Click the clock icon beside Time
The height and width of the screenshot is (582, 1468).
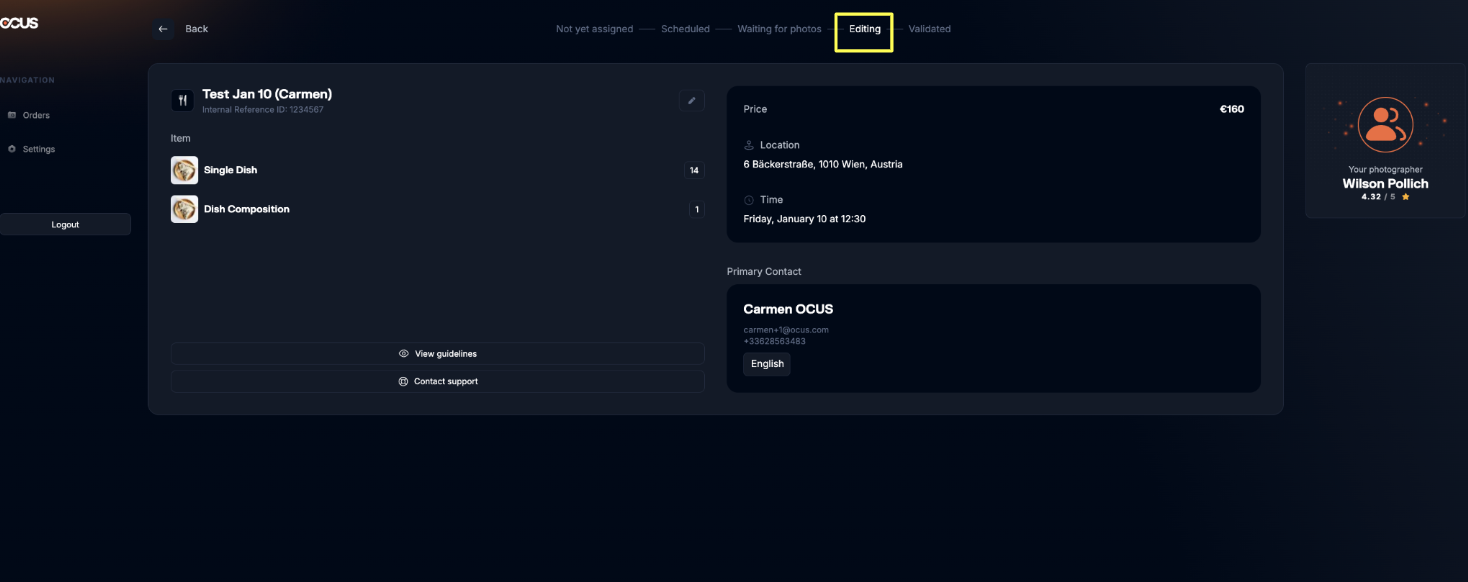[x=749, y=200]
